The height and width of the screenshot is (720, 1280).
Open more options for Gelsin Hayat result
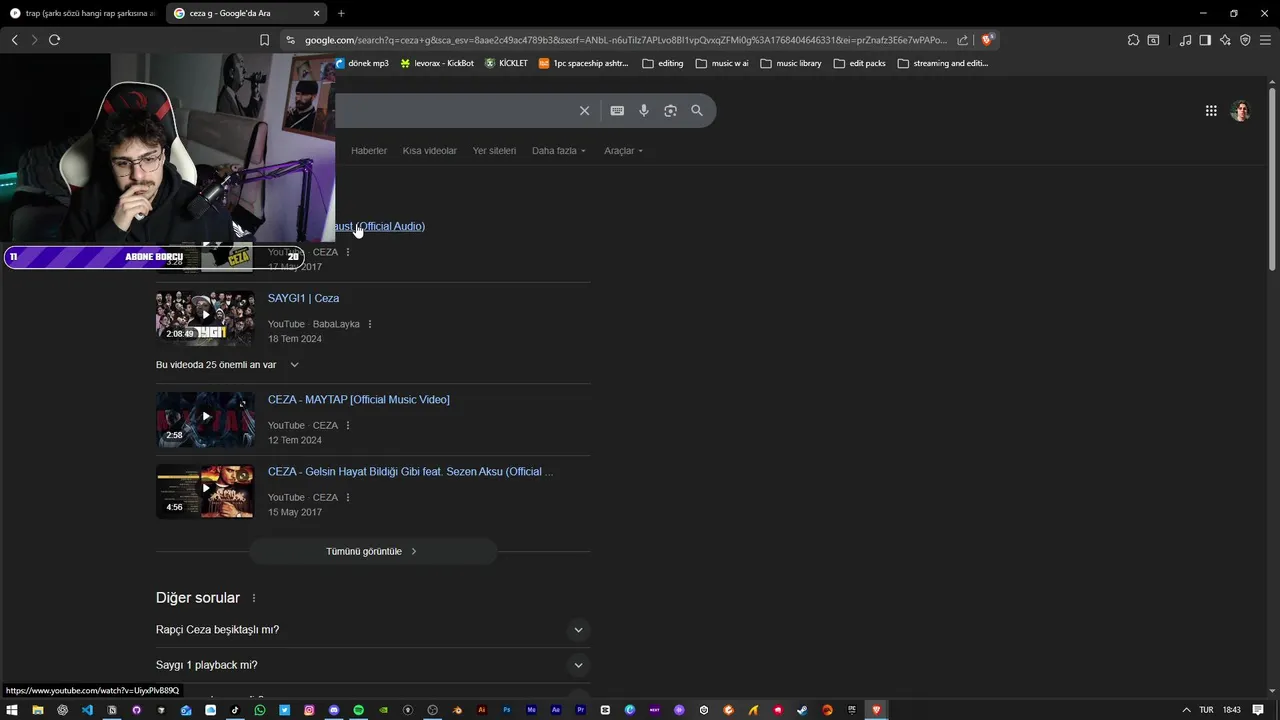pyautogui.click(x=348, y=497)
